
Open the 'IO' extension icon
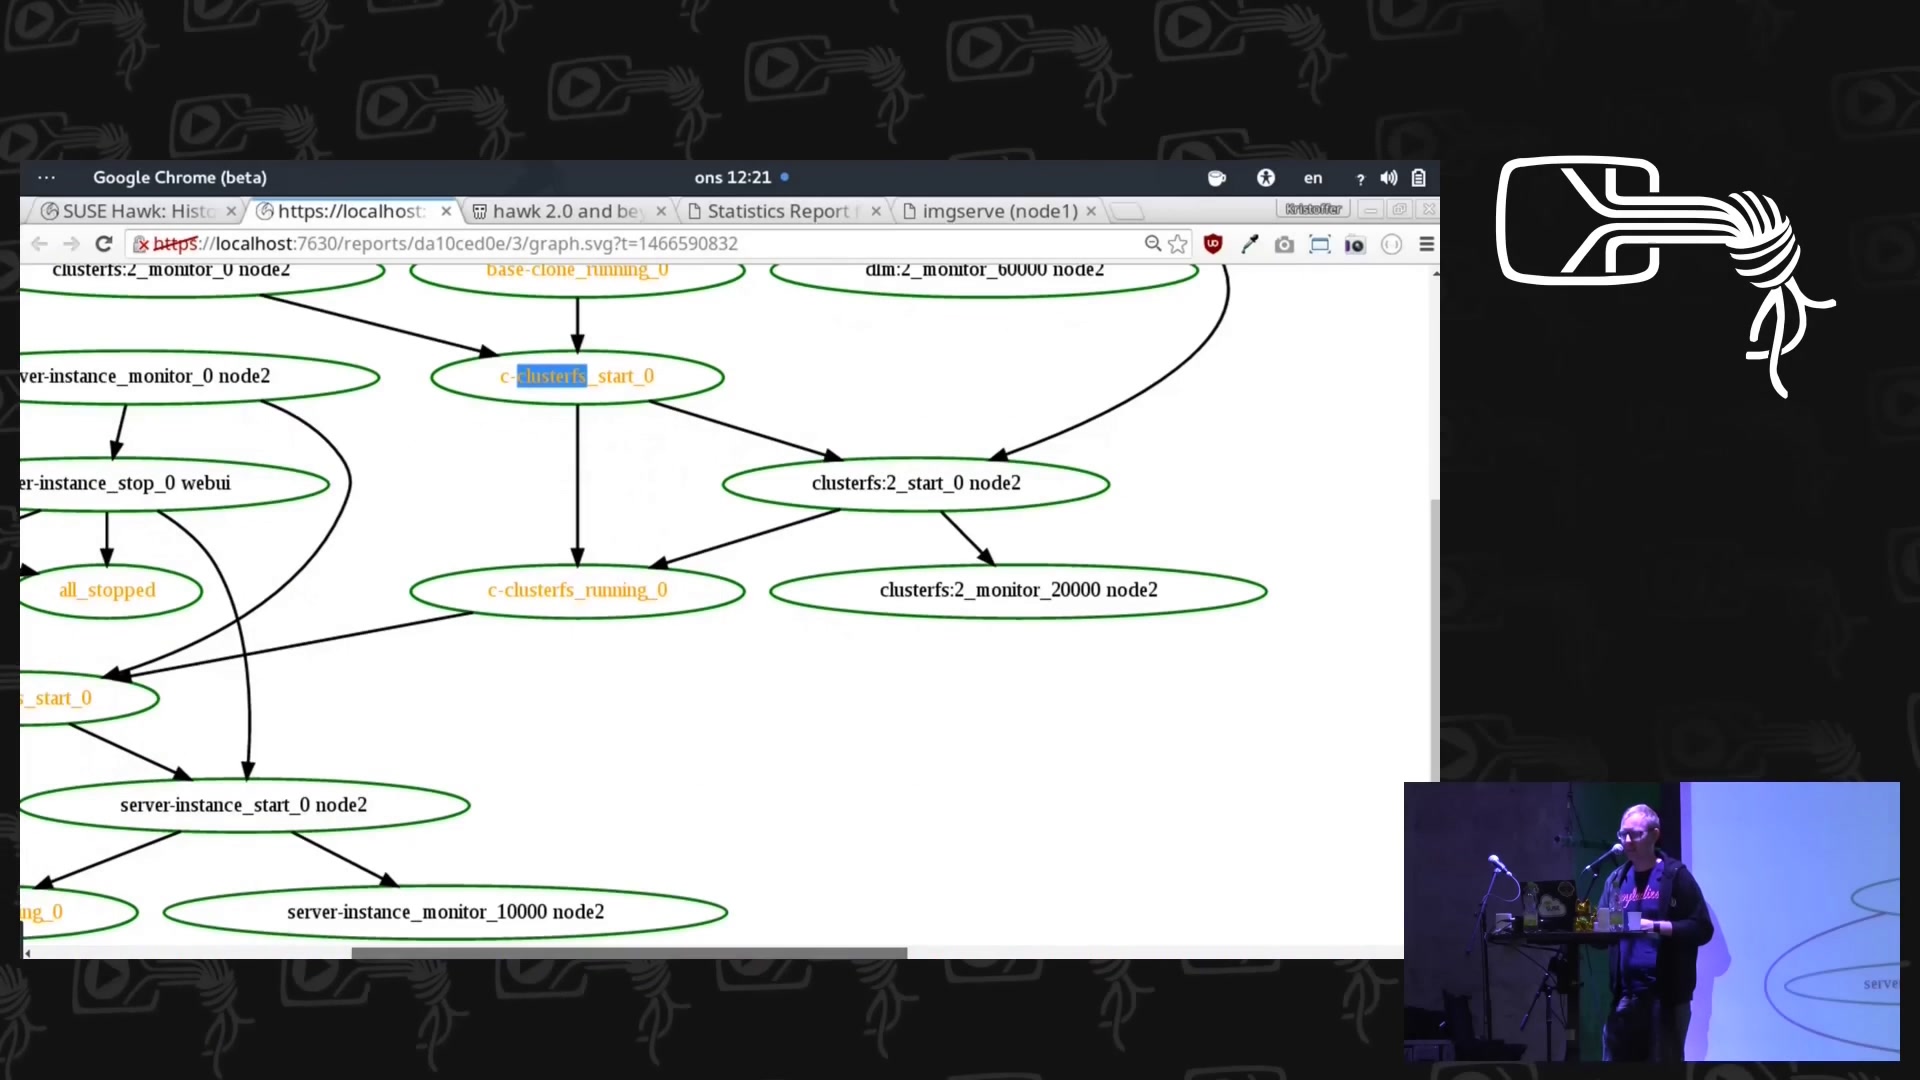pyautogui.click(x=1355, y=244)
